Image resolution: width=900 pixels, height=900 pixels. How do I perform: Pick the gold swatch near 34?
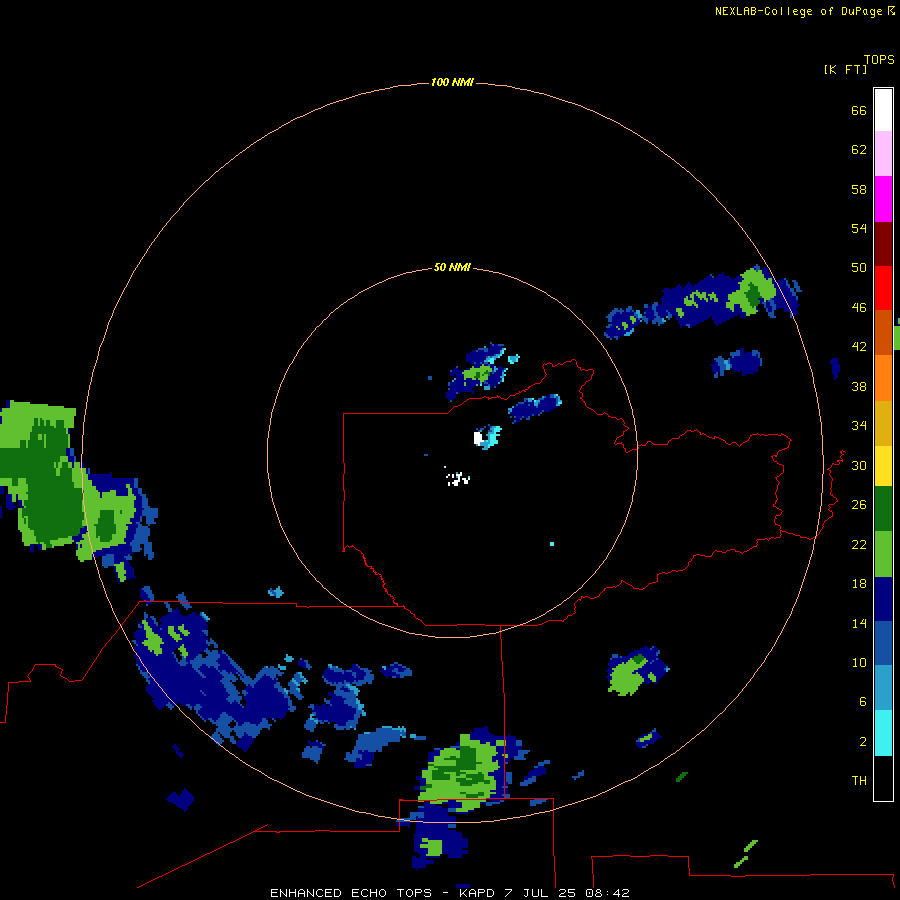coord(883,424)
